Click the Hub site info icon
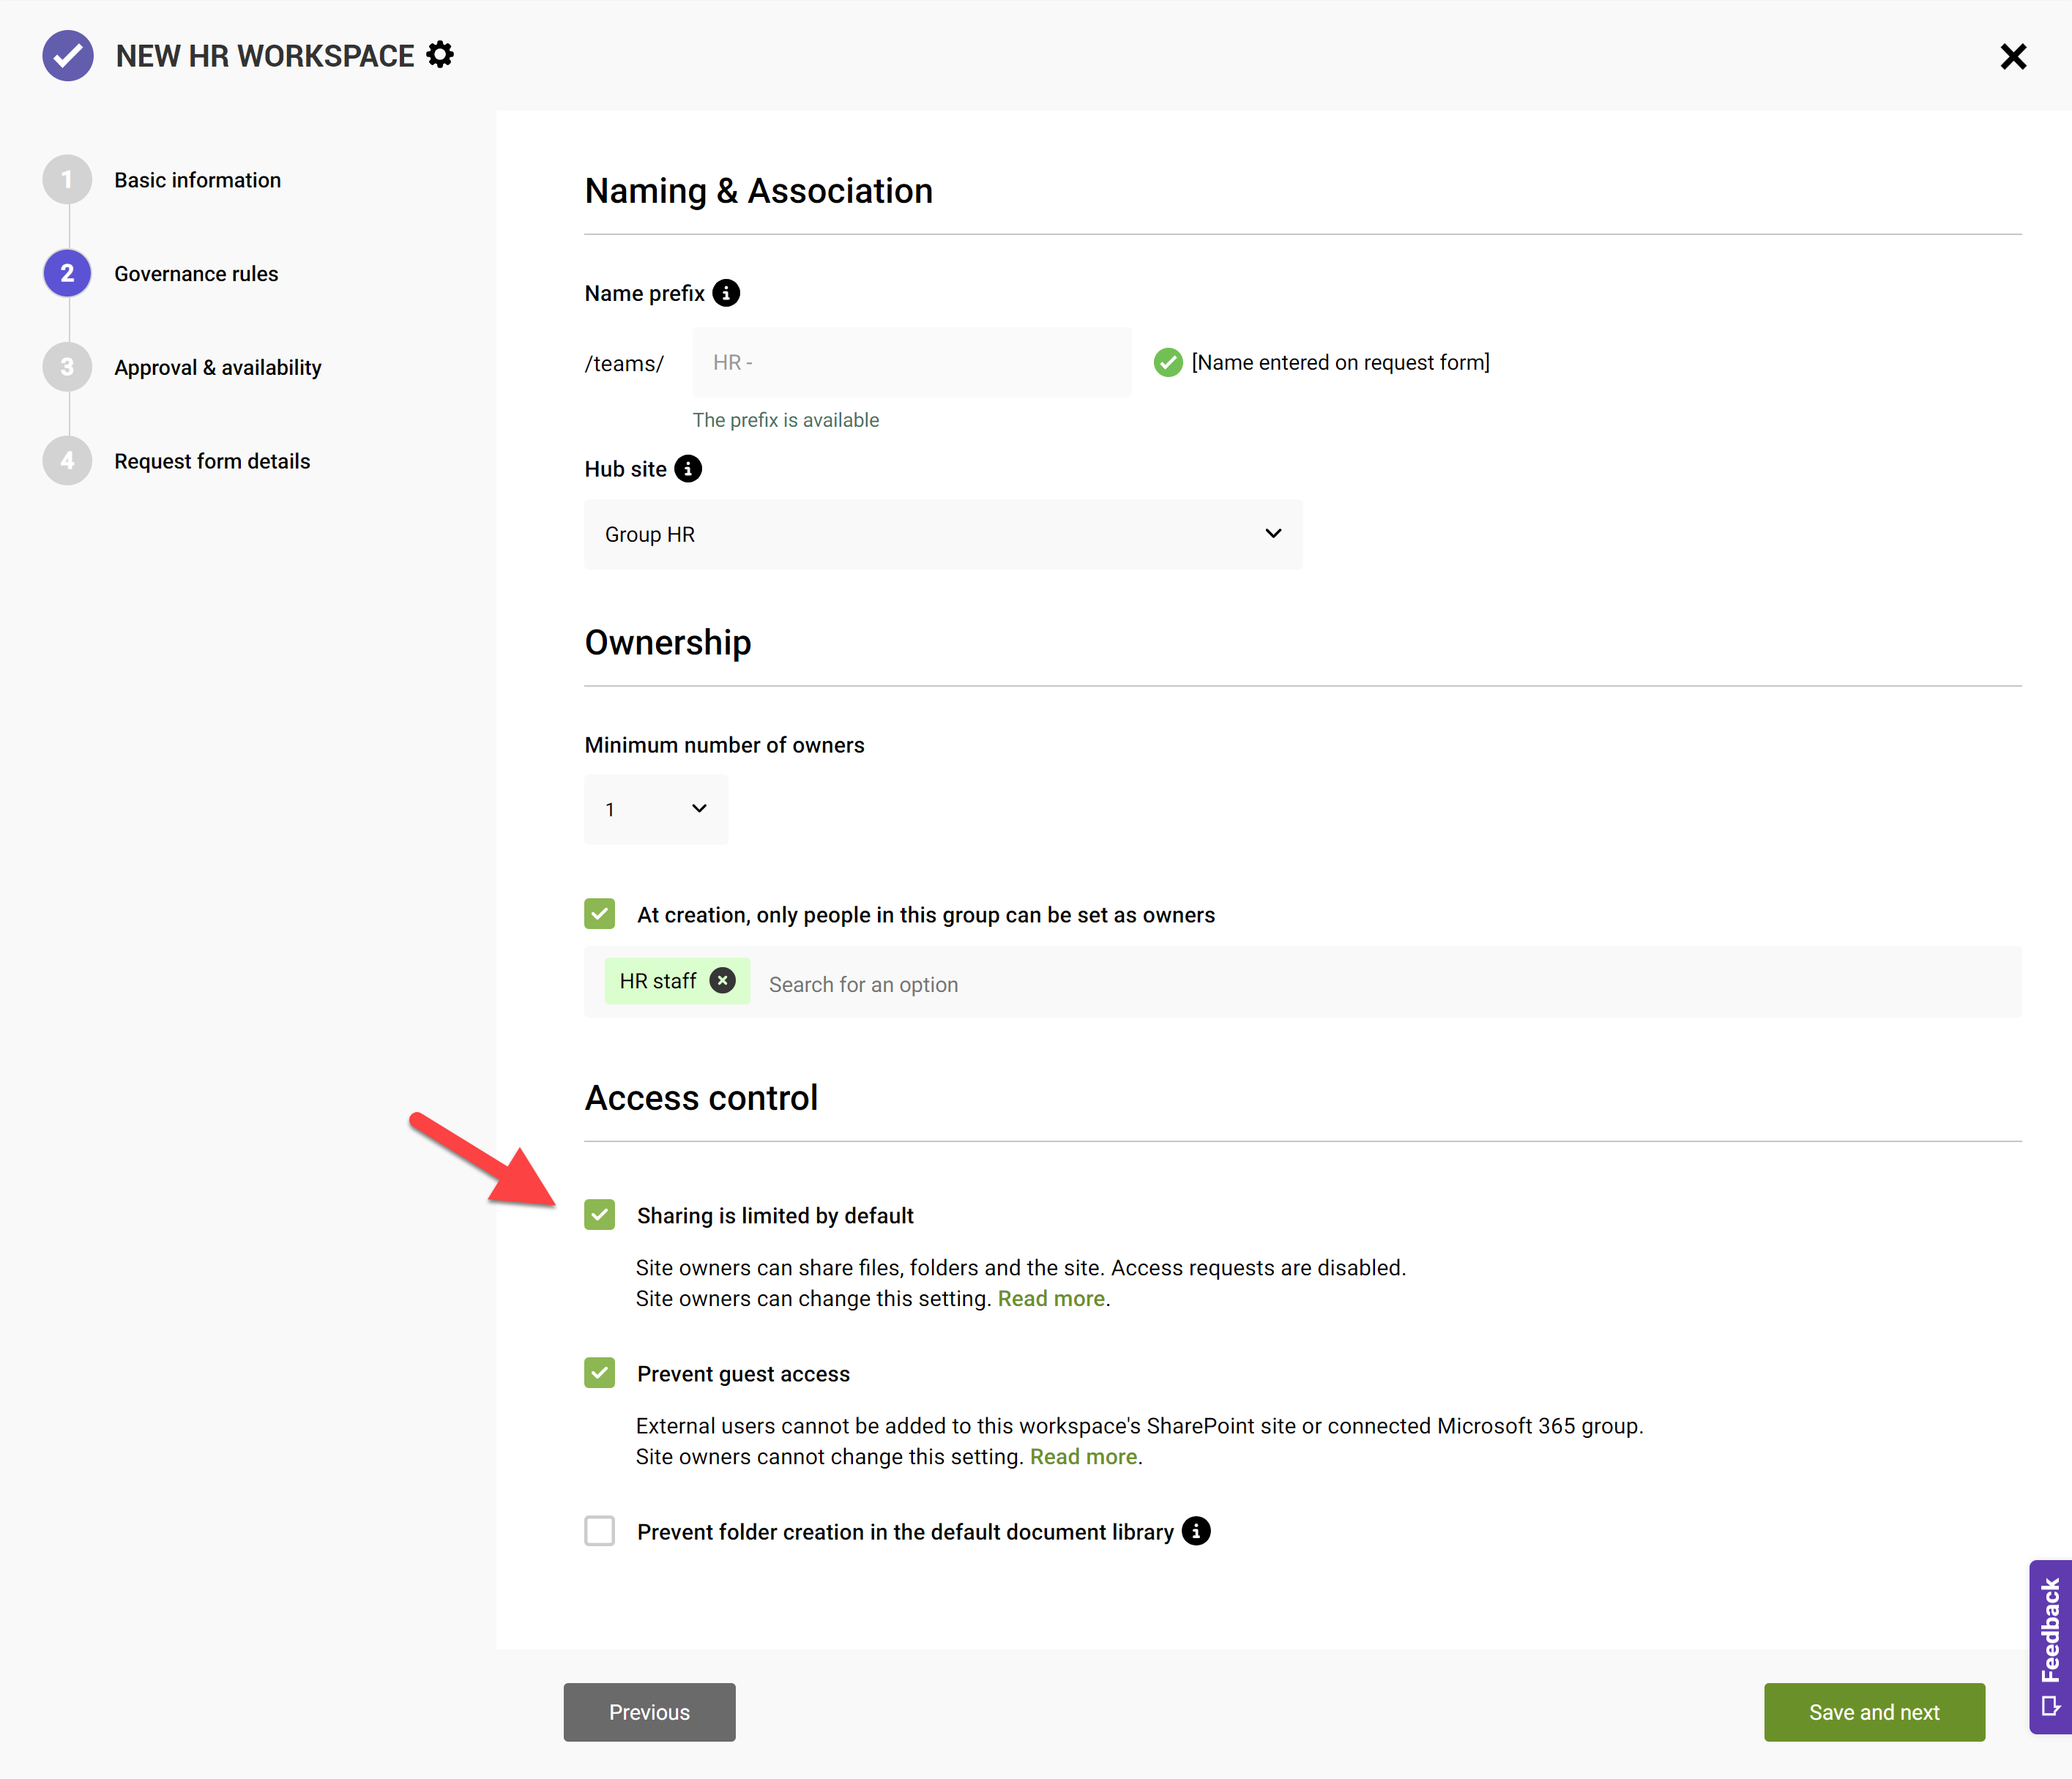2072x1779 pixels. 688,469
